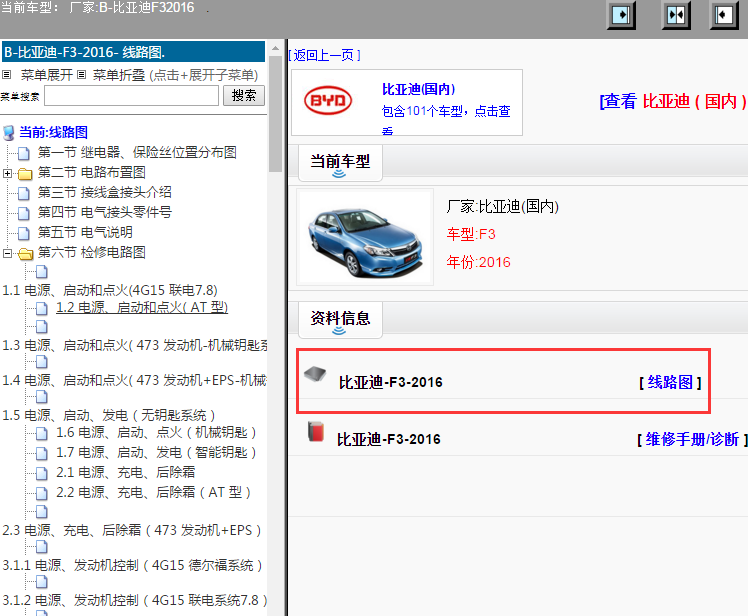Click the red book icon for 维修手册 row
The width and height of the screenshot is (748, 616).
pos(315,431)
